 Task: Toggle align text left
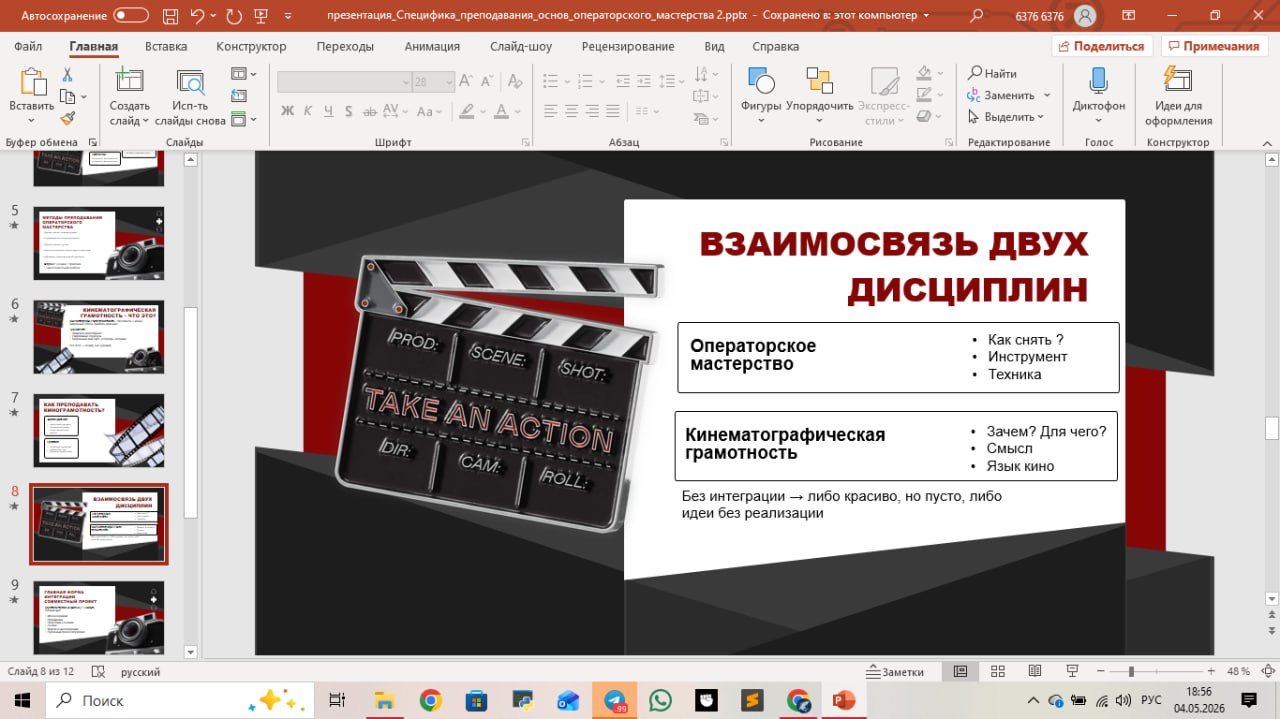click(548, 111)
